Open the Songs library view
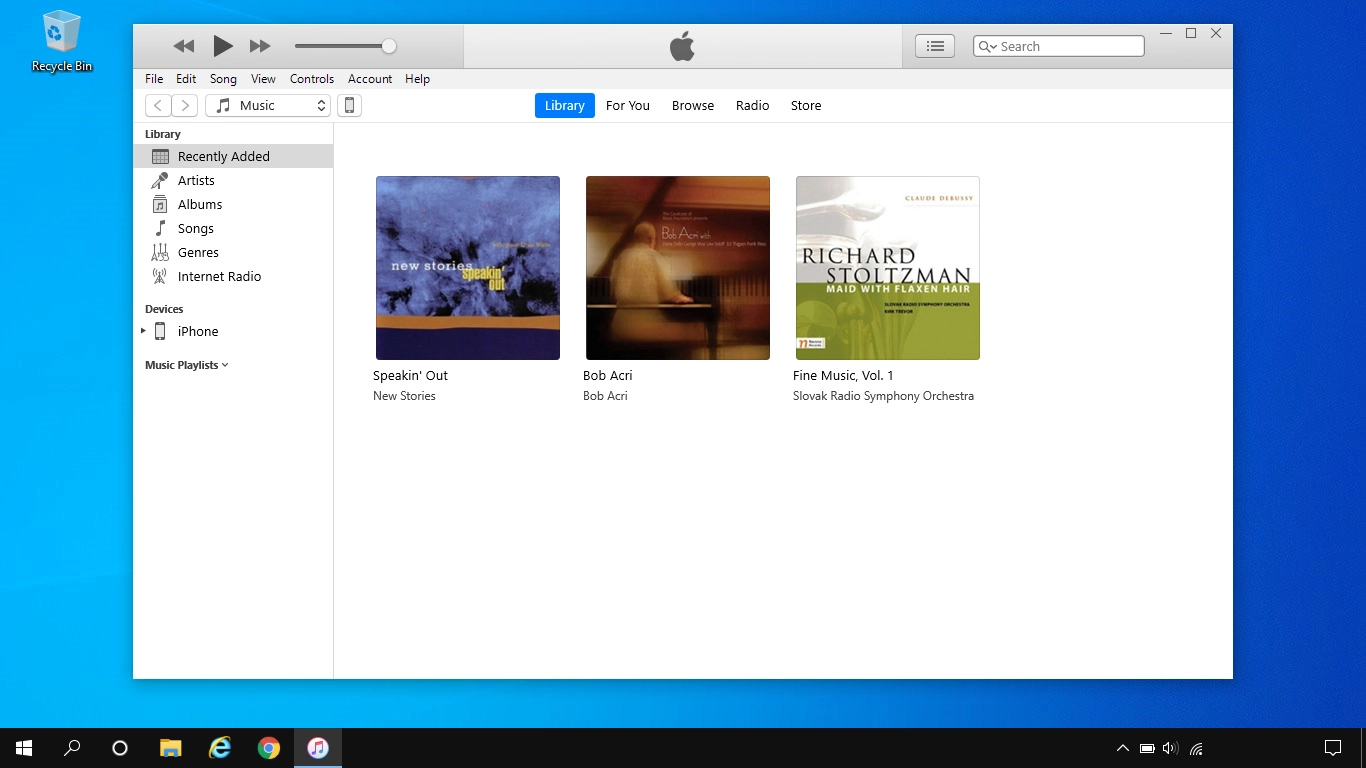Image resolution: width=1366 pixels, height=768 pixels. click(195, 228)
